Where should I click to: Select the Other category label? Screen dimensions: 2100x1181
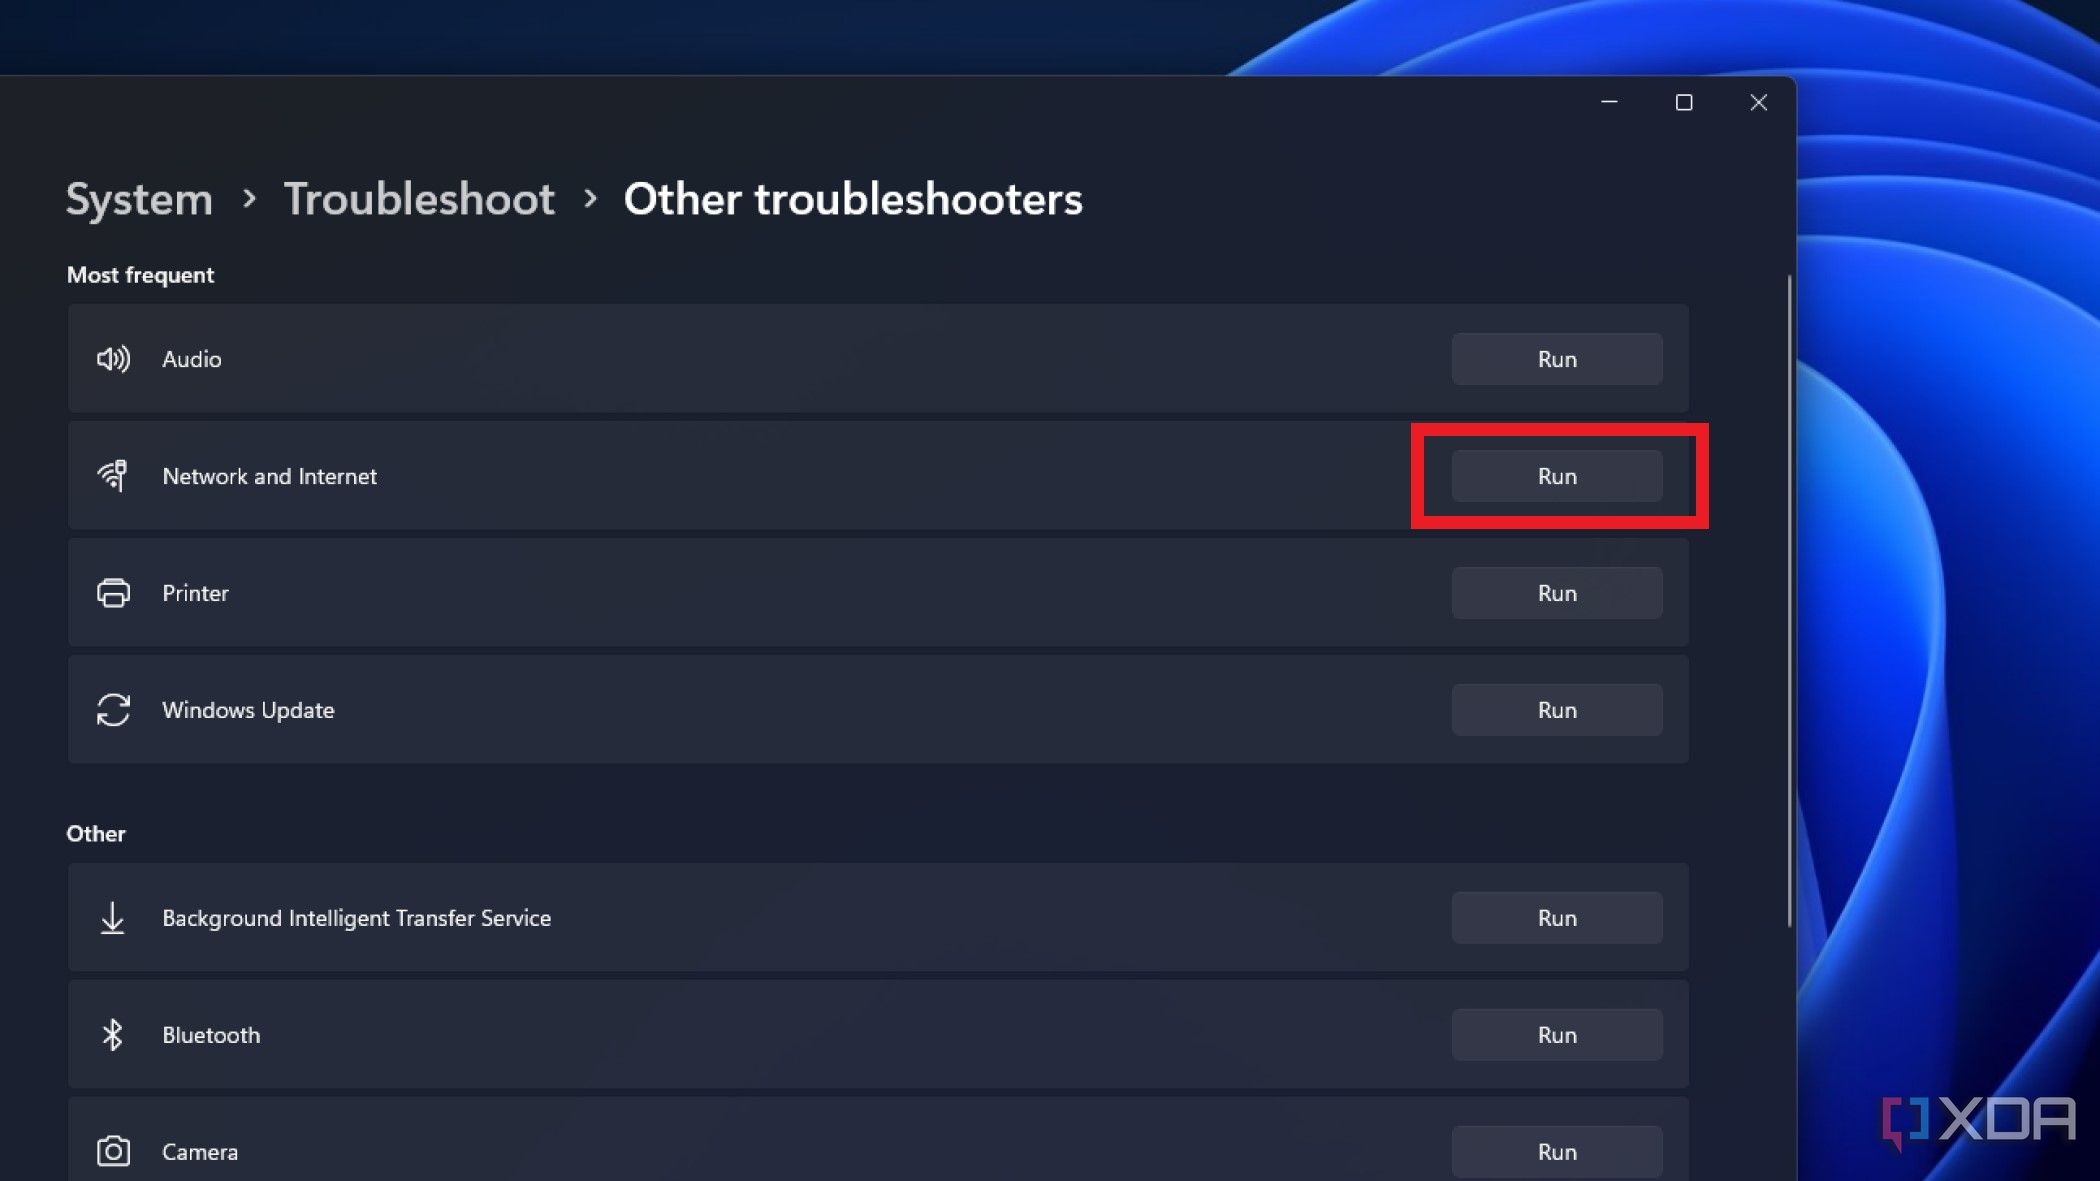[x=95, y=832]
